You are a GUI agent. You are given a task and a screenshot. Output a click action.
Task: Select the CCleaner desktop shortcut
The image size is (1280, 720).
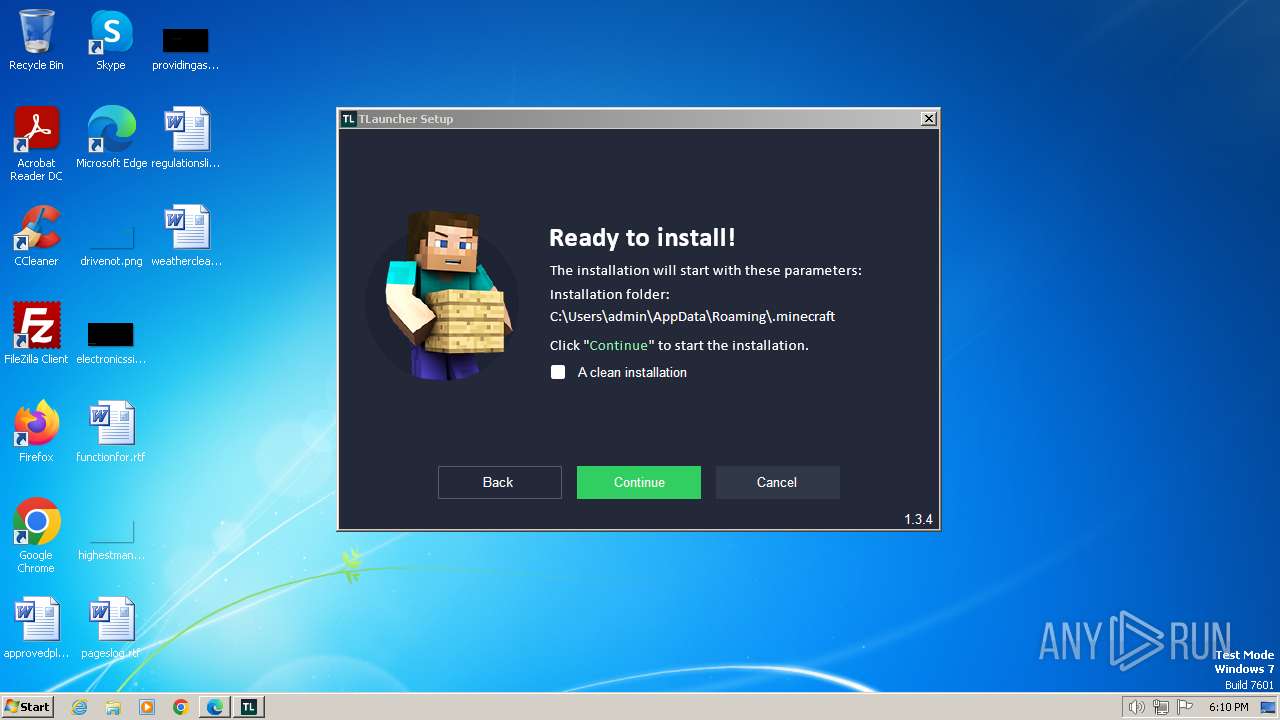tap(36, 236)
